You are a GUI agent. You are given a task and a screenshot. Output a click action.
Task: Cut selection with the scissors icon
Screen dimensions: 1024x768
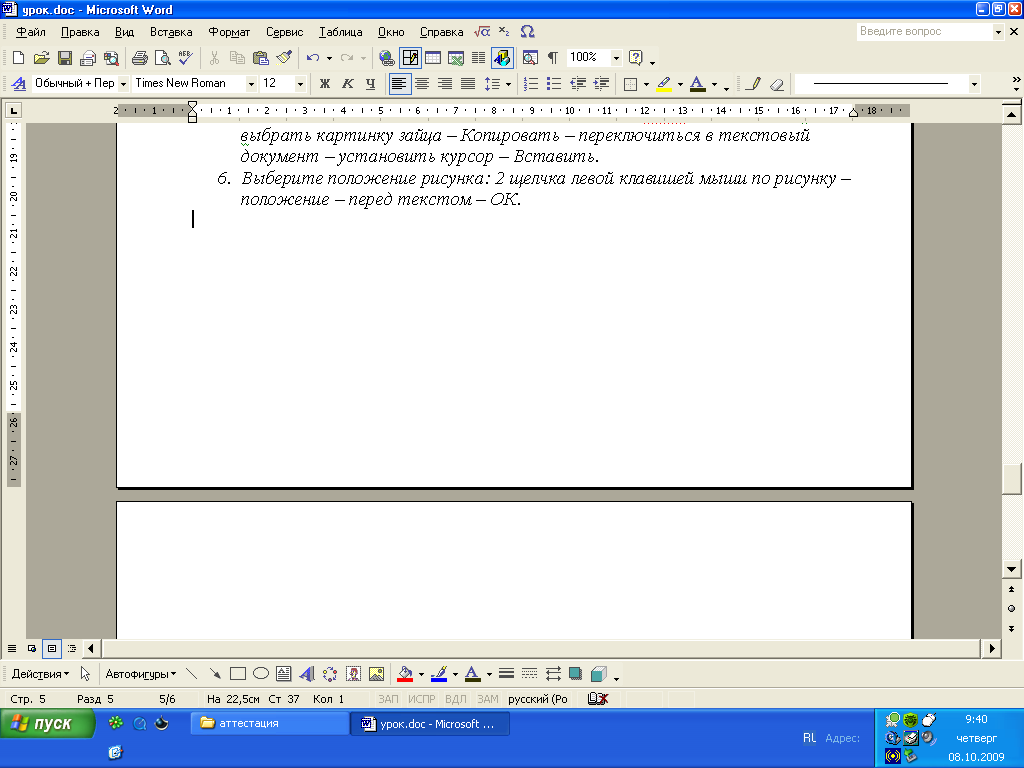(x=214, y=58)
